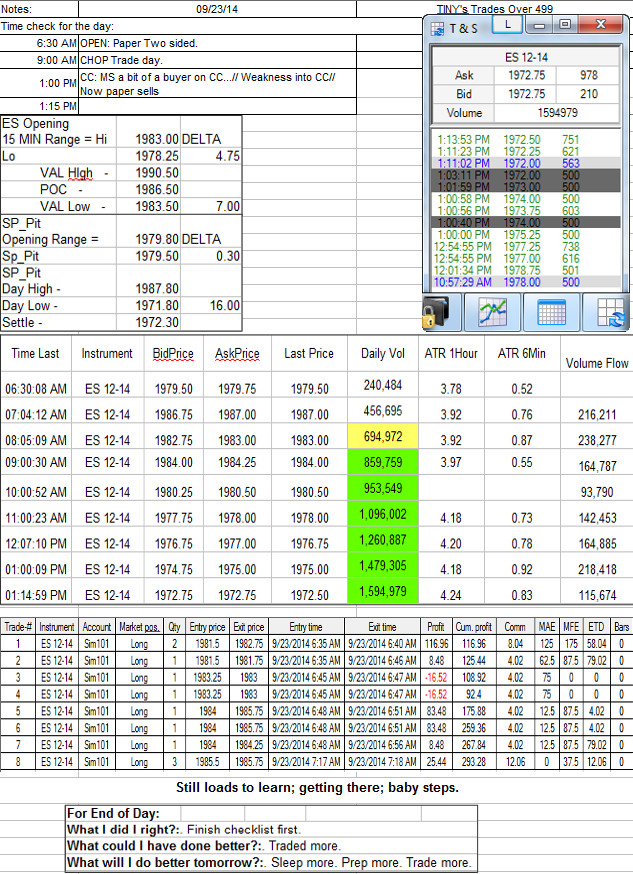Click the ATR 1Hour column header
This screenshot has width=633, height=874.
coord(451,353)
